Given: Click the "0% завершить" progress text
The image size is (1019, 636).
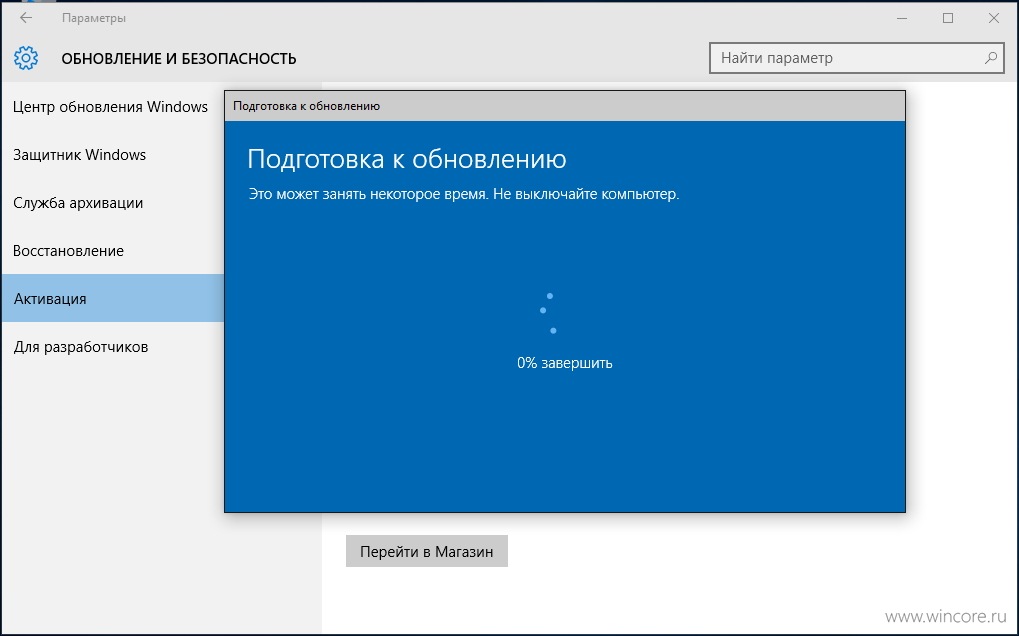Looking at the screenshot, I should click(x=565, y=363).
